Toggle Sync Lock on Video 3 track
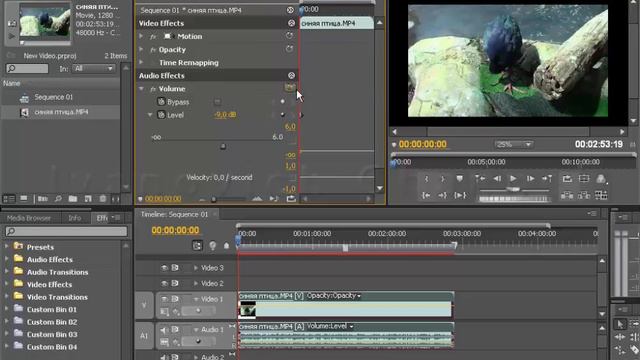 [x=175, y=268]
